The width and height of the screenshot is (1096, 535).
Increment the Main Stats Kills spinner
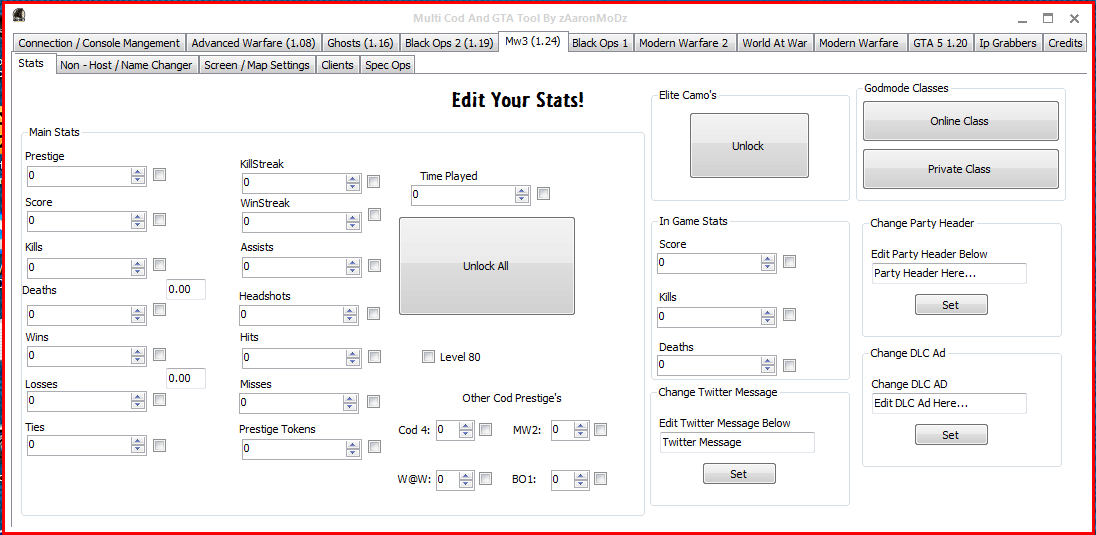pyautogui.click(x=138, y=264)
